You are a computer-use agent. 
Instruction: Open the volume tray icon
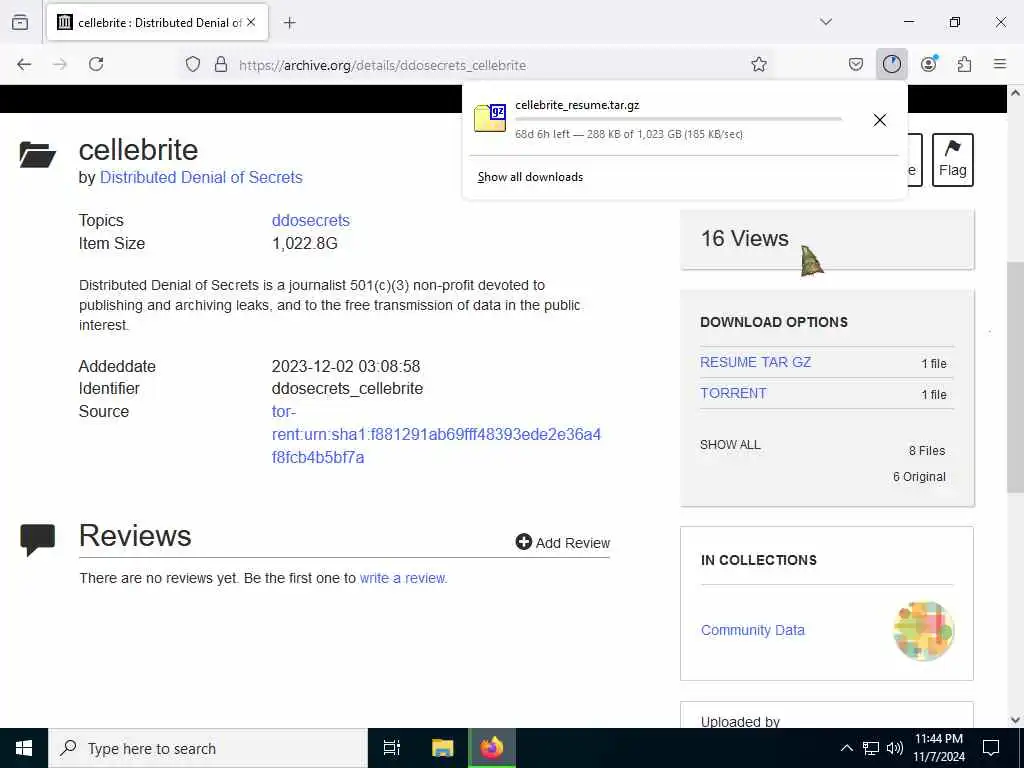point(895,748)
